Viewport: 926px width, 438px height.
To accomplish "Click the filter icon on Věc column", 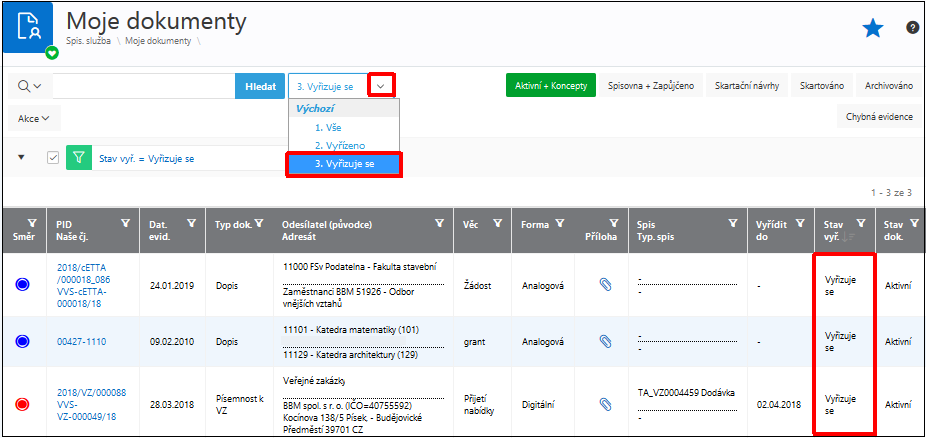I will (497, 223).
